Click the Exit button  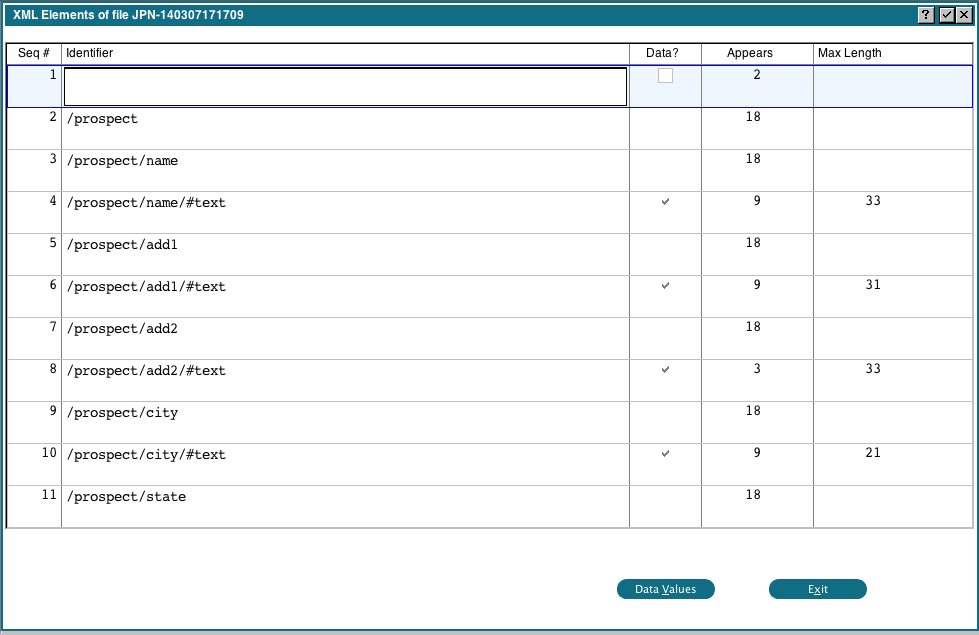tap(817, 589)
